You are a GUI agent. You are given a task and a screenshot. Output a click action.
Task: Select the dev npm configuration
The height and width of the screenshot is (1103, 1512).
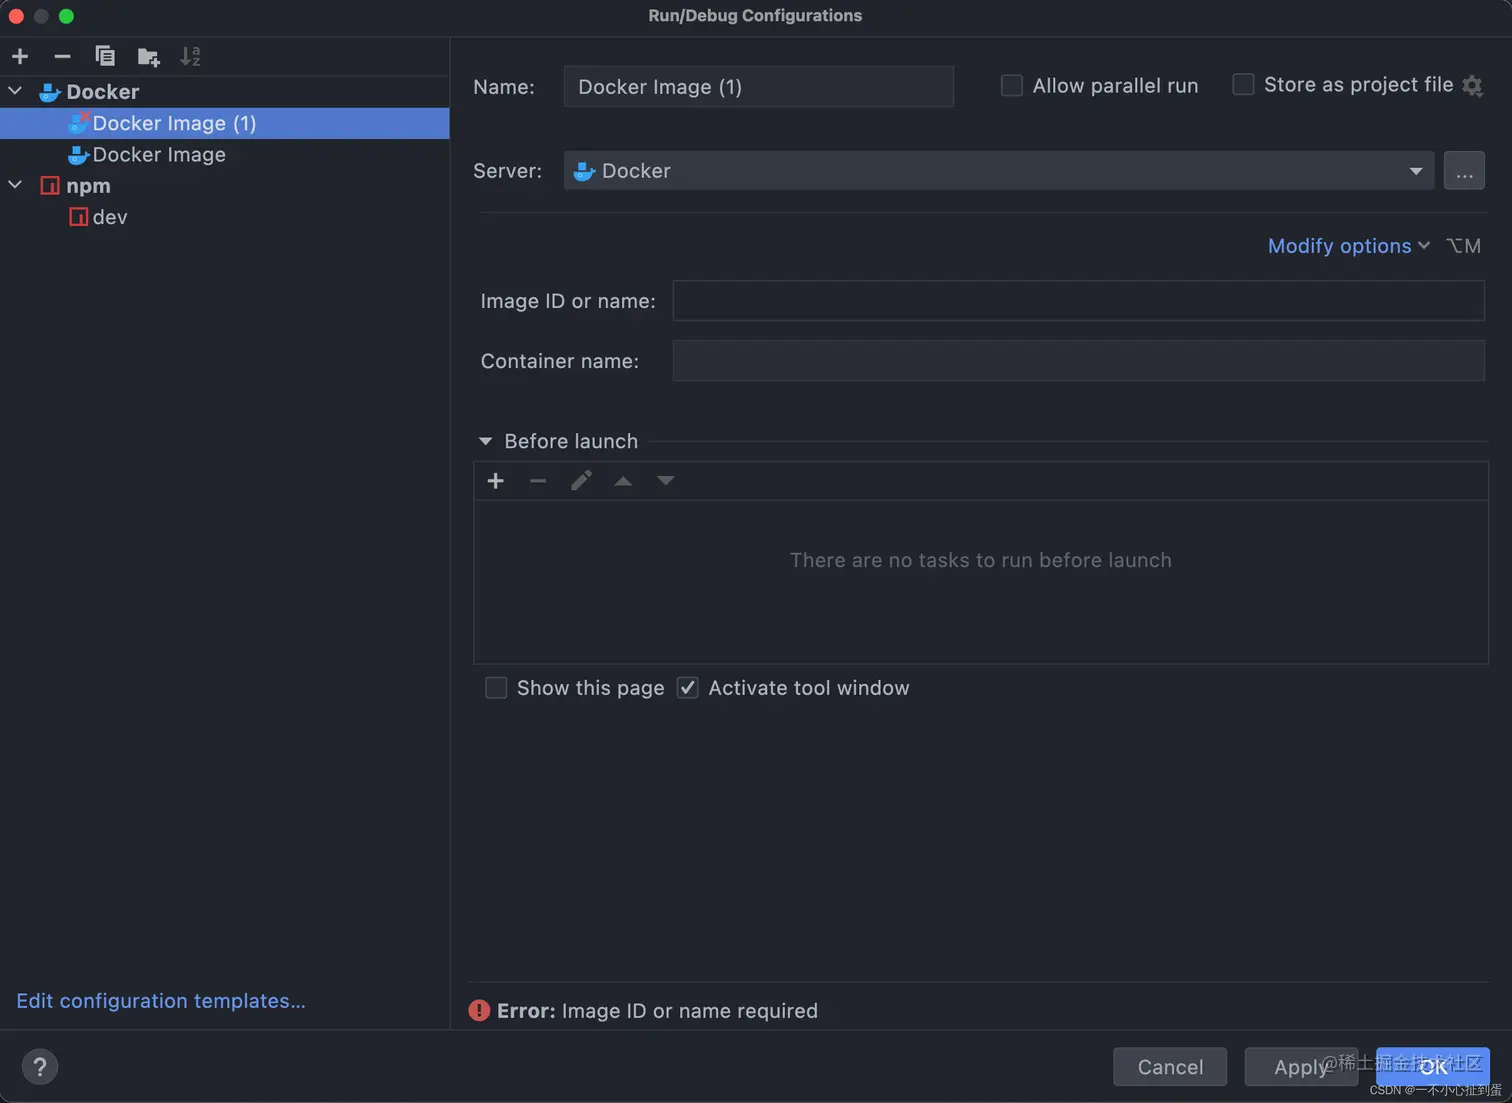[224, 217]
